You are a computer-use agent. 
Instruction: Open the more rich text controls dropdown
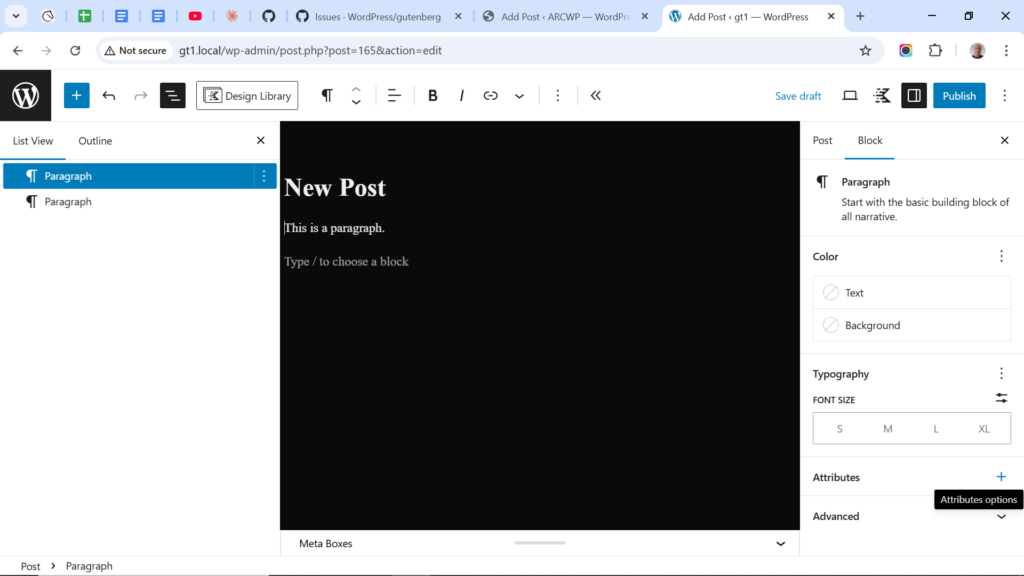pyautogui.click(x=519, y=96)
